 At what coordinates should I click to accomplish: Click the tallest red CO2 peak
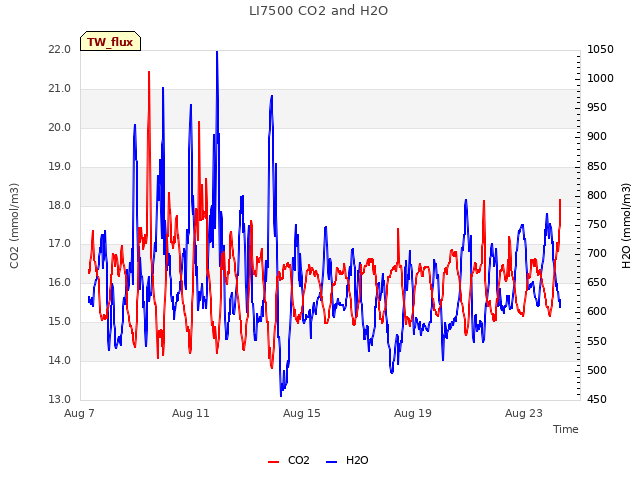(149, 72)
